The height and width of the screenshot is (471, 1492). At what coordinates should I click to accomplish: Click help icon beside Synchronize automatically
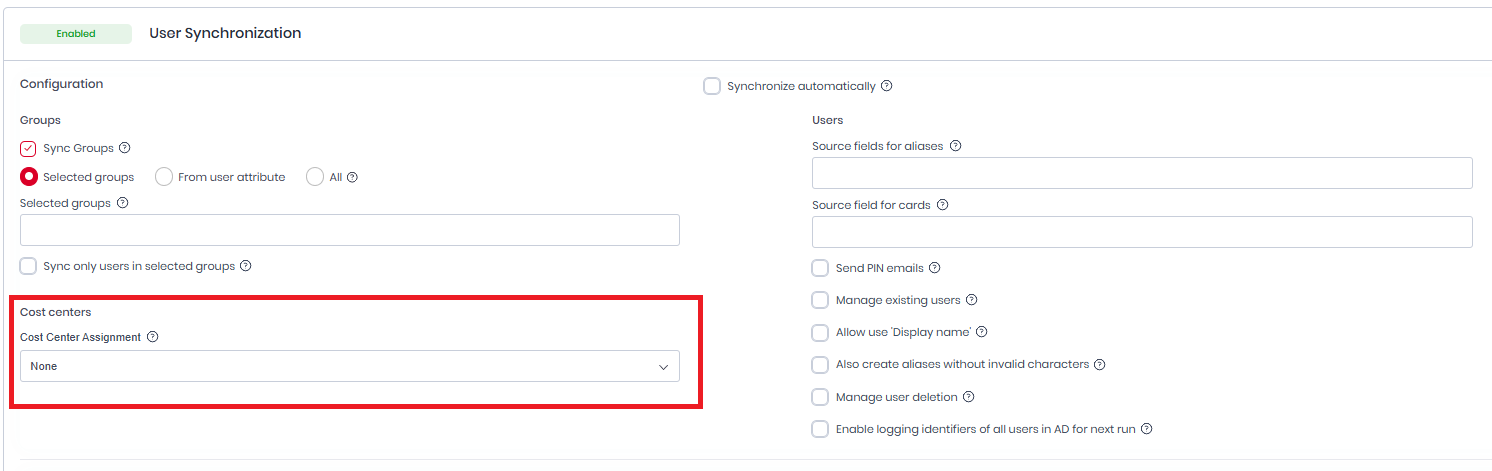tap(887, 86)
